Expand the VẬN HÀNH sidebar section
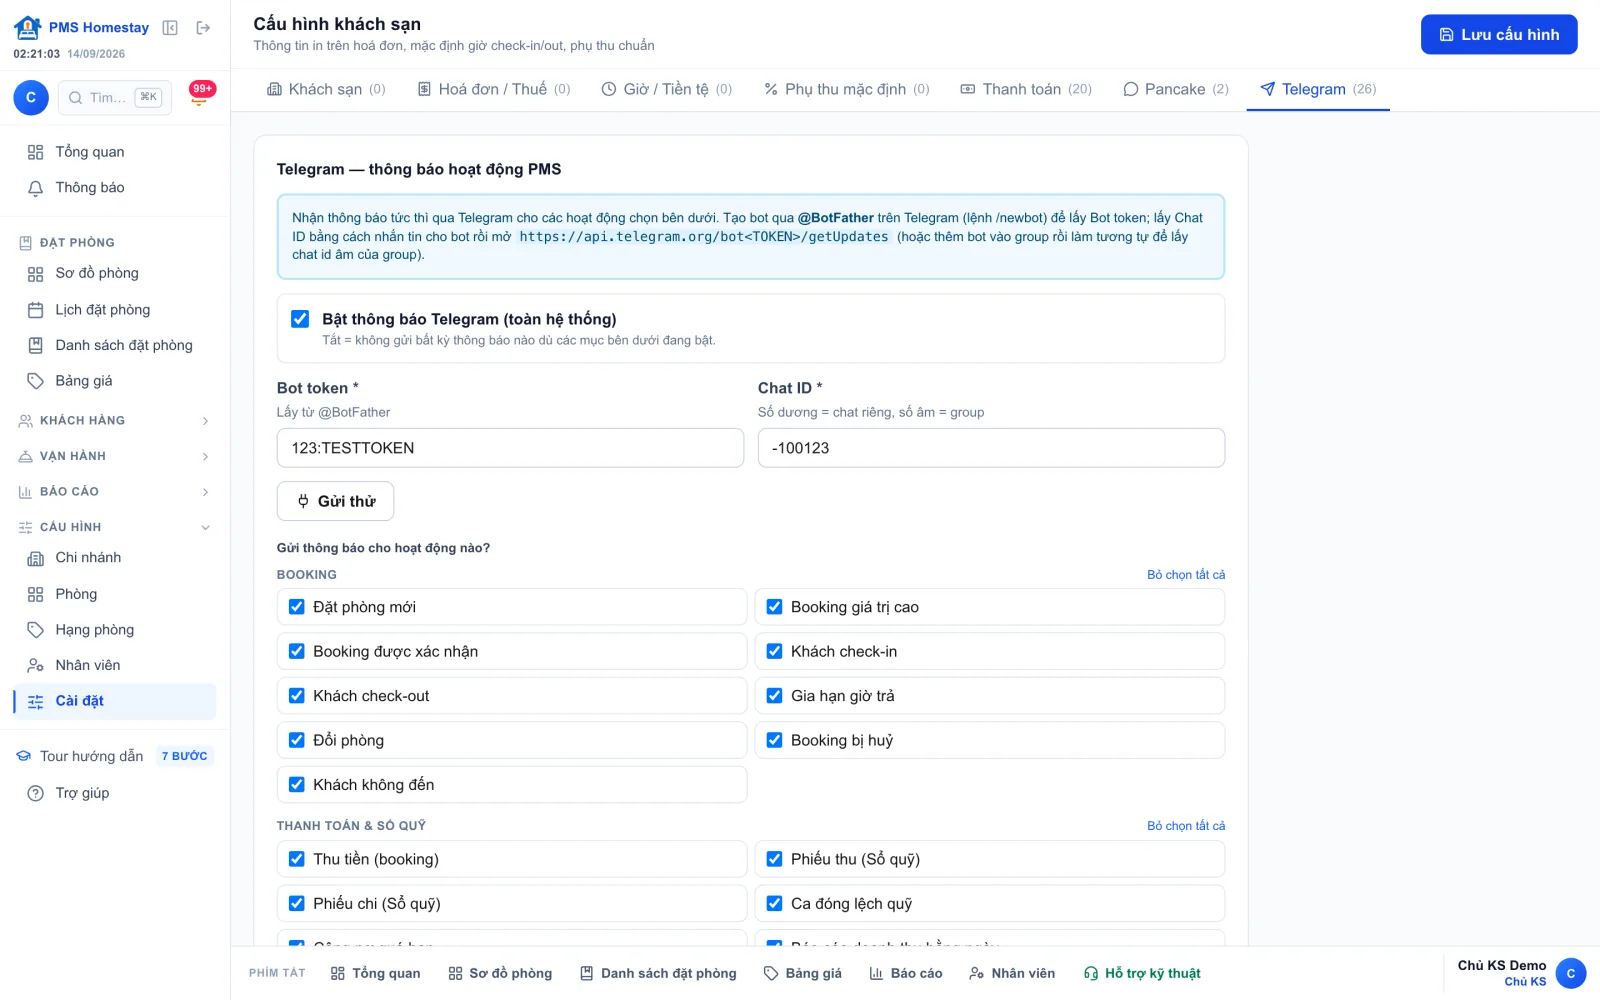This screenshot has width=1600, height=1000. [115, 456]
